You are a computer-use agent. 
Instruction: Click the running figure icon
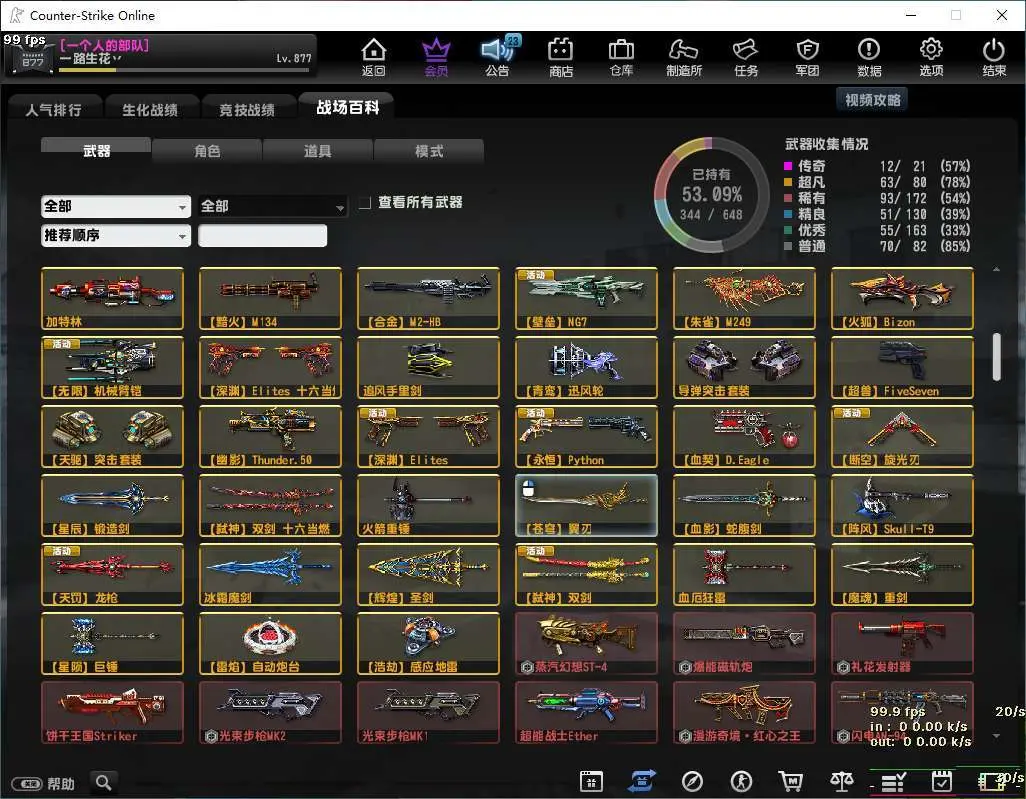coord(741,781)
